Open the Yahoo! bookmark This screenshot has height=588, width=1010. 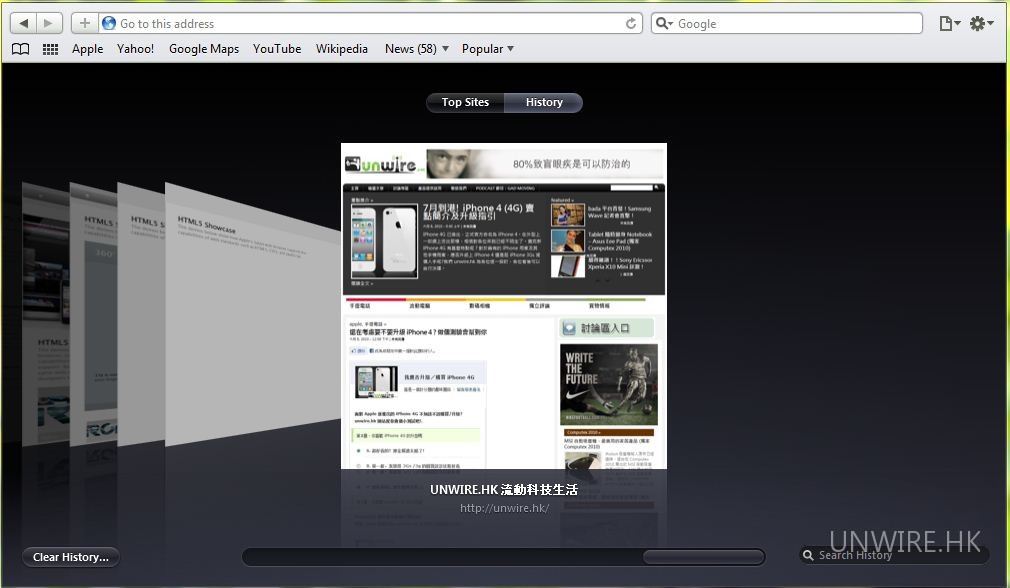(135, 49)
